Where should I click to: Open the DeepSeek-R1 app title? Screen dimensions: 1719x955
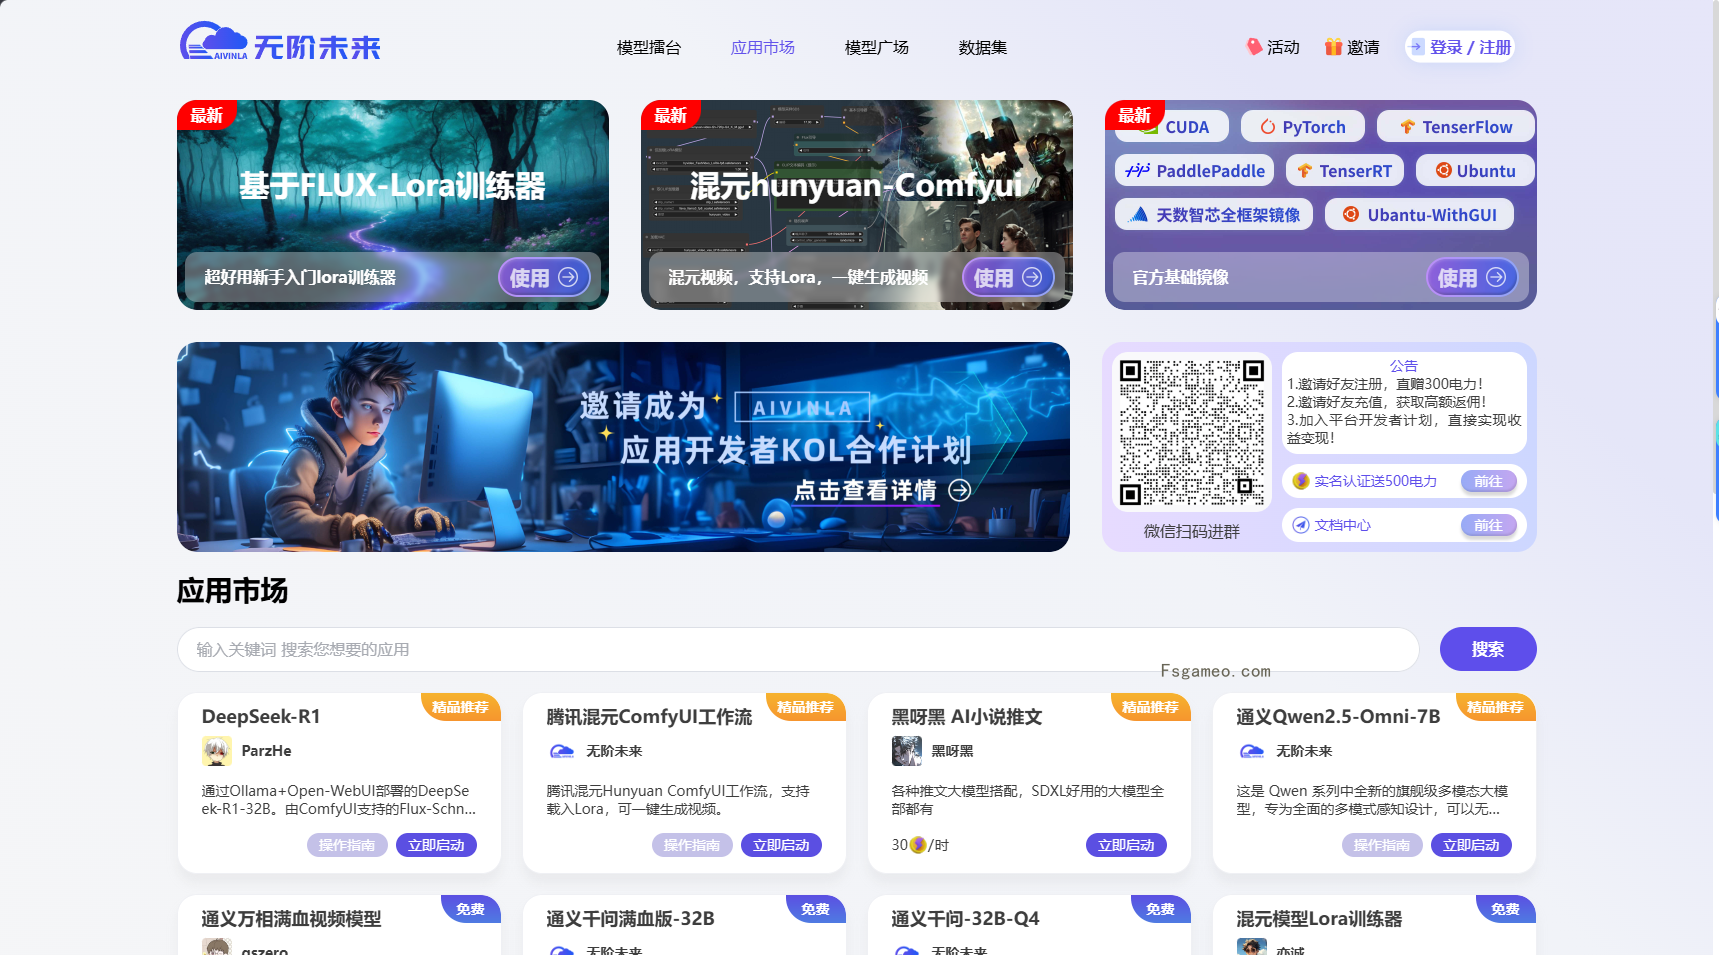click(261, 716)
